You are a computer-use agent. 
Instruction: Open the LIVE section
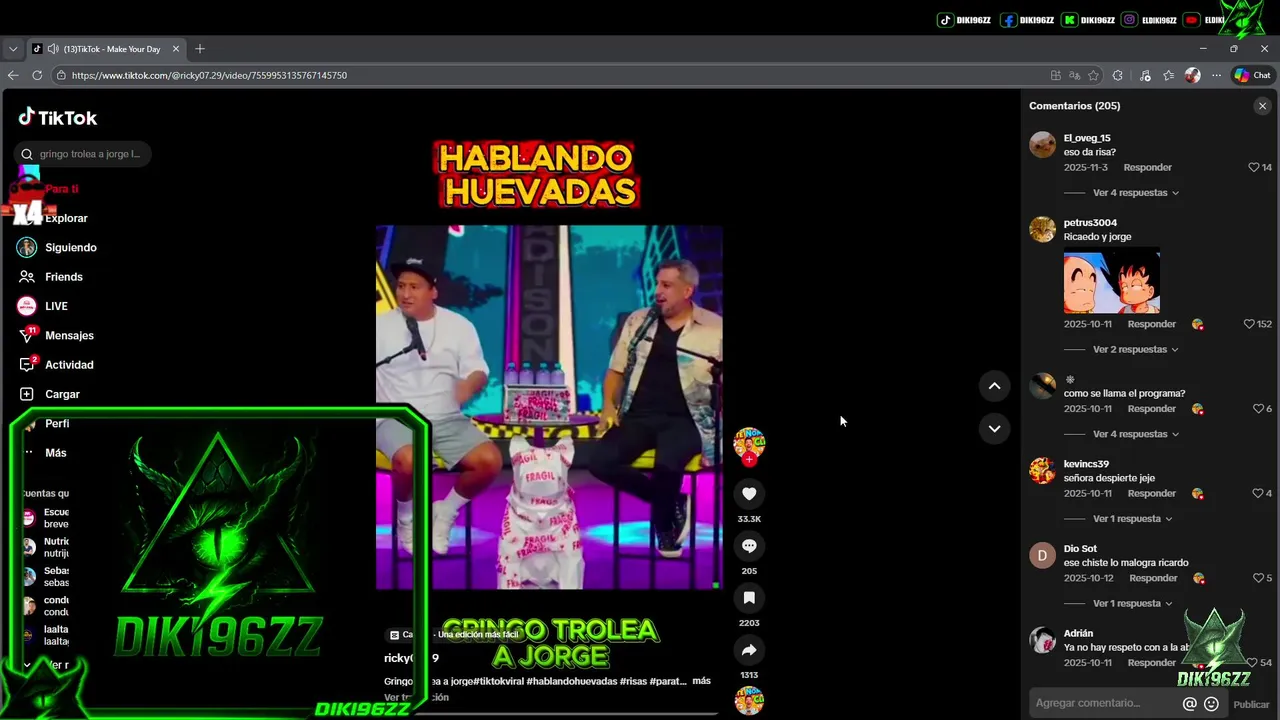[42, 306]
